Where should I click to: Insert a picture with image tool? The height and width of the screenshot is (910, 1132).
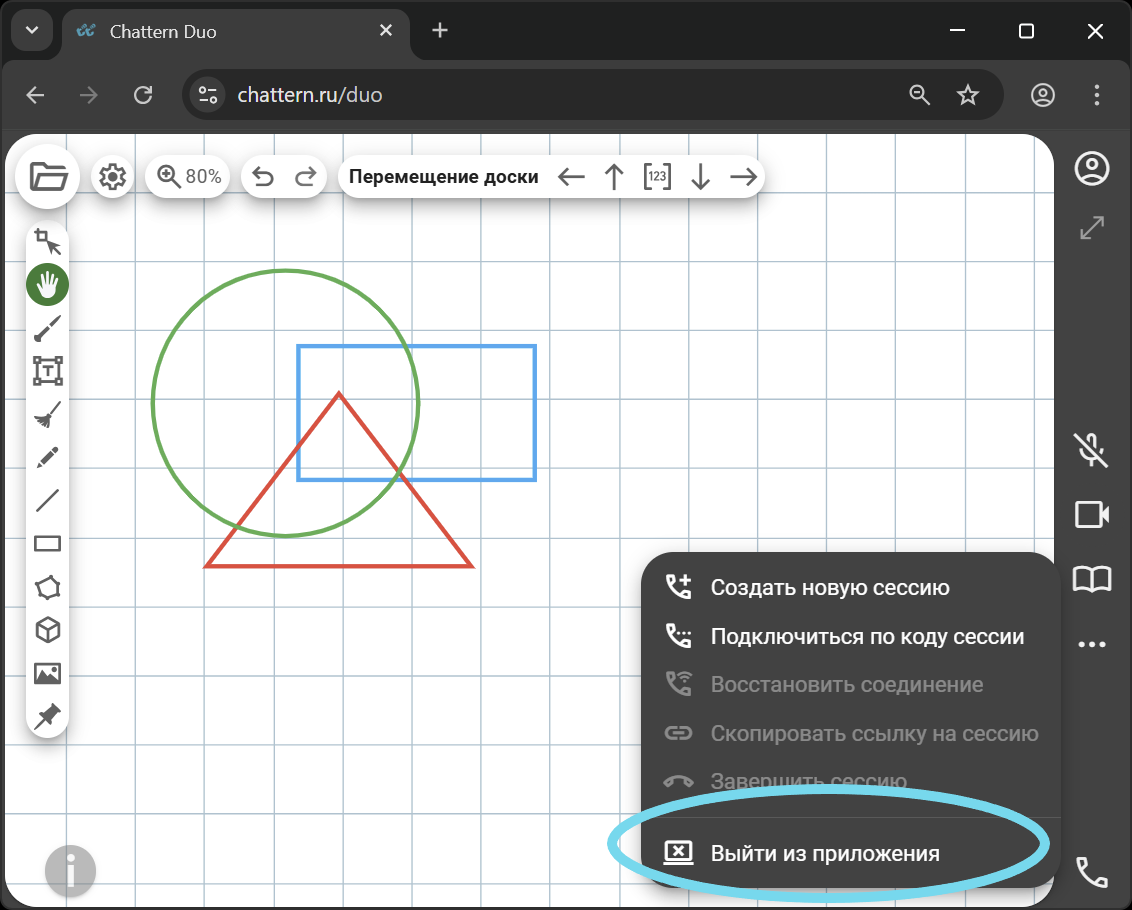47,673
